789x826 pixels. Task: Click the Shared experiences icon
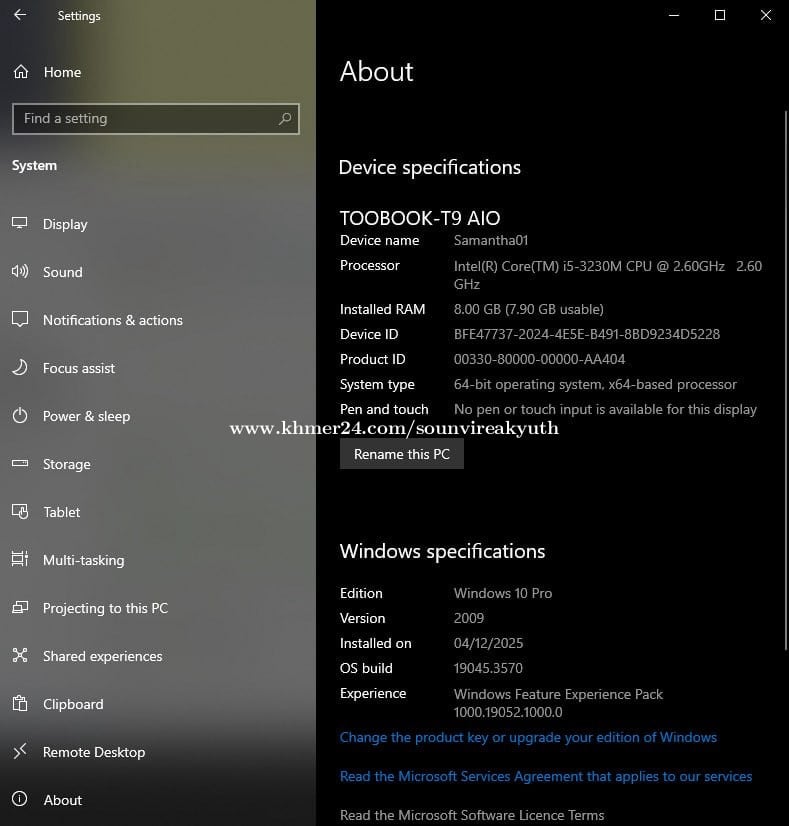tap(19, 655)
